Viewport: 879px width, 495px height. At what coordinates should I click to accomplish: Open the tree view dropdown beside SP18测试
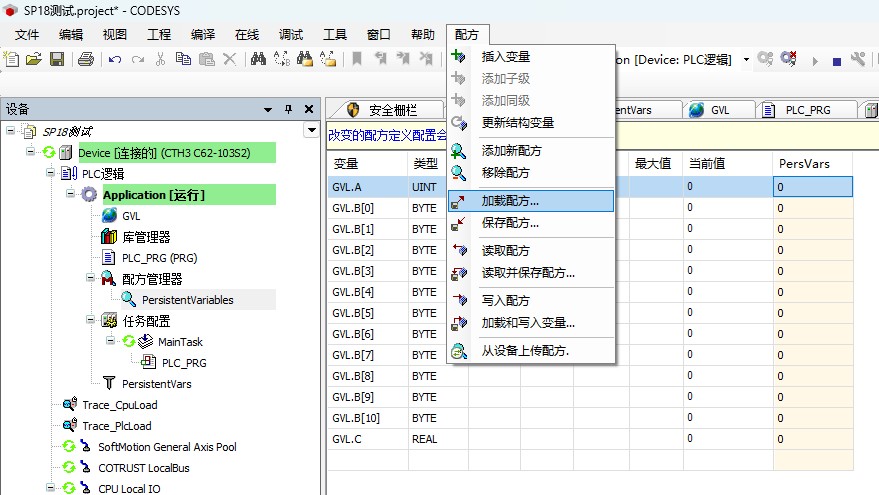click(312, 131)
